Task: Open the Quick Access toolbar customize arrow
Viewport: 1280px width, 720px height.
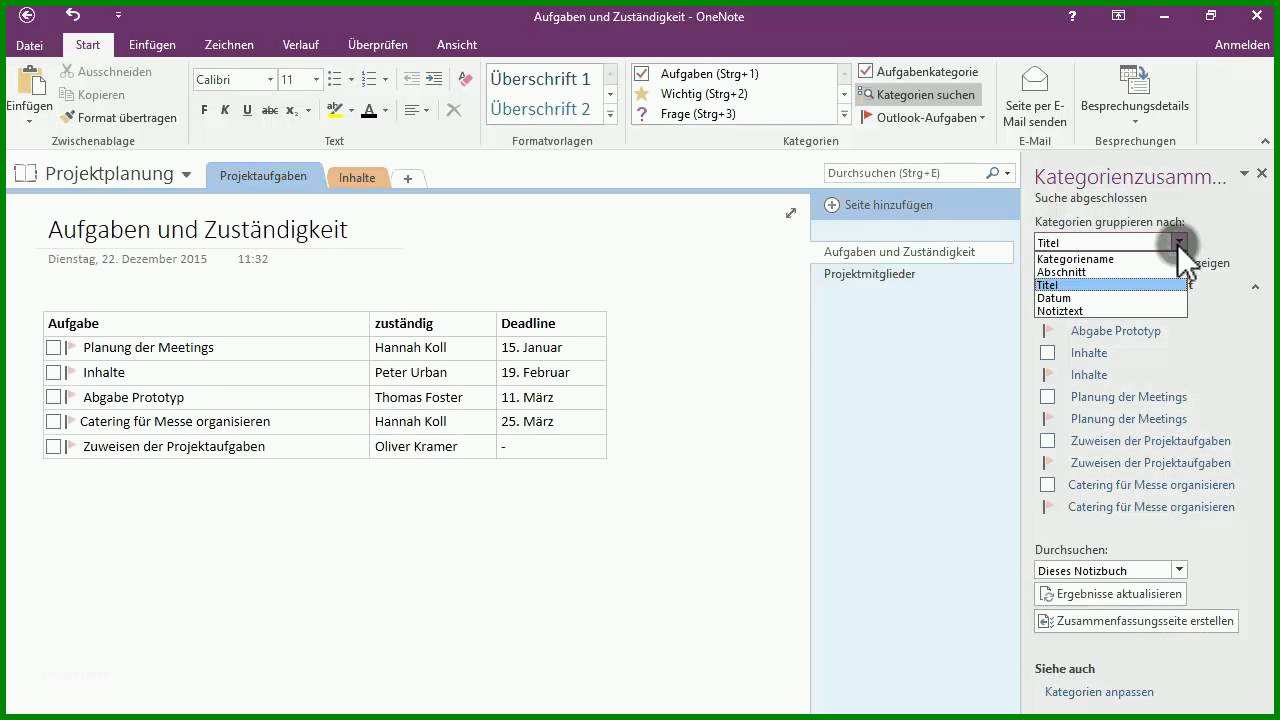Action: [118, 15]
